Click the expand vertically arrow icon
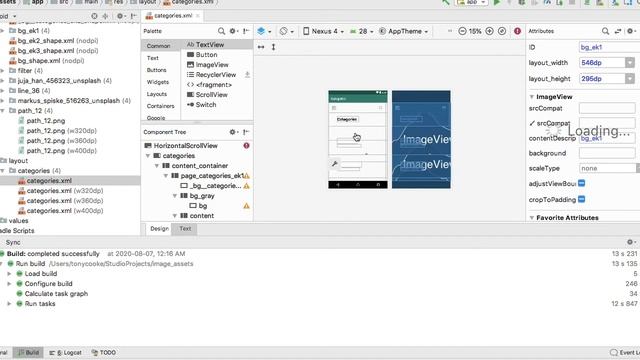This screenshot has width=640, height=360. point(273,47)
